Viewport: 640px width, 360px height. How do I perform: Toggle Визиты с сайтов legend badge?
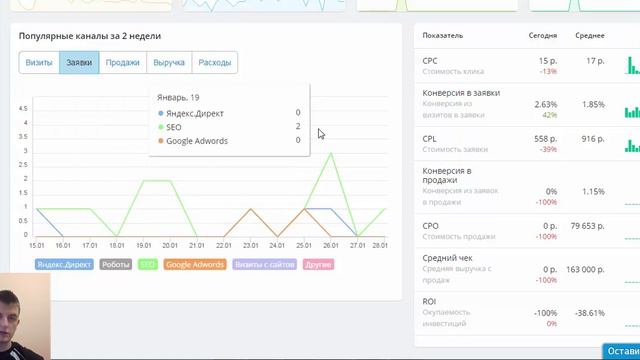pyautogui.click(x=264, y=264)
